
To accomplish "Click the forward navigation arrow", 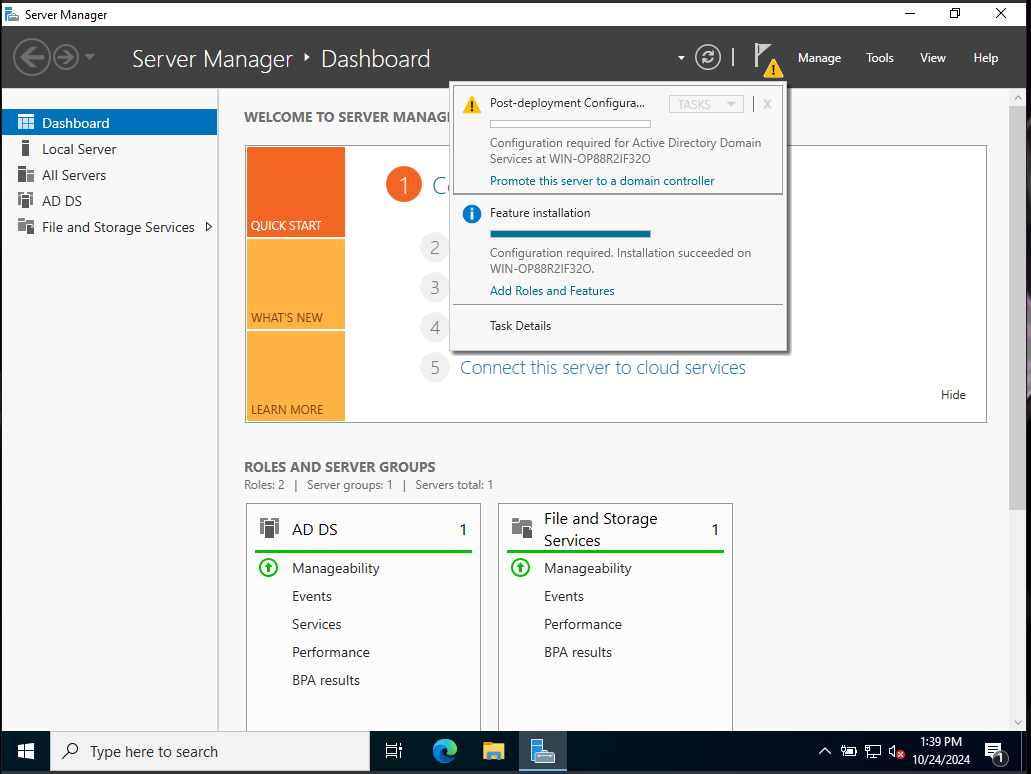I will [66, 57].
